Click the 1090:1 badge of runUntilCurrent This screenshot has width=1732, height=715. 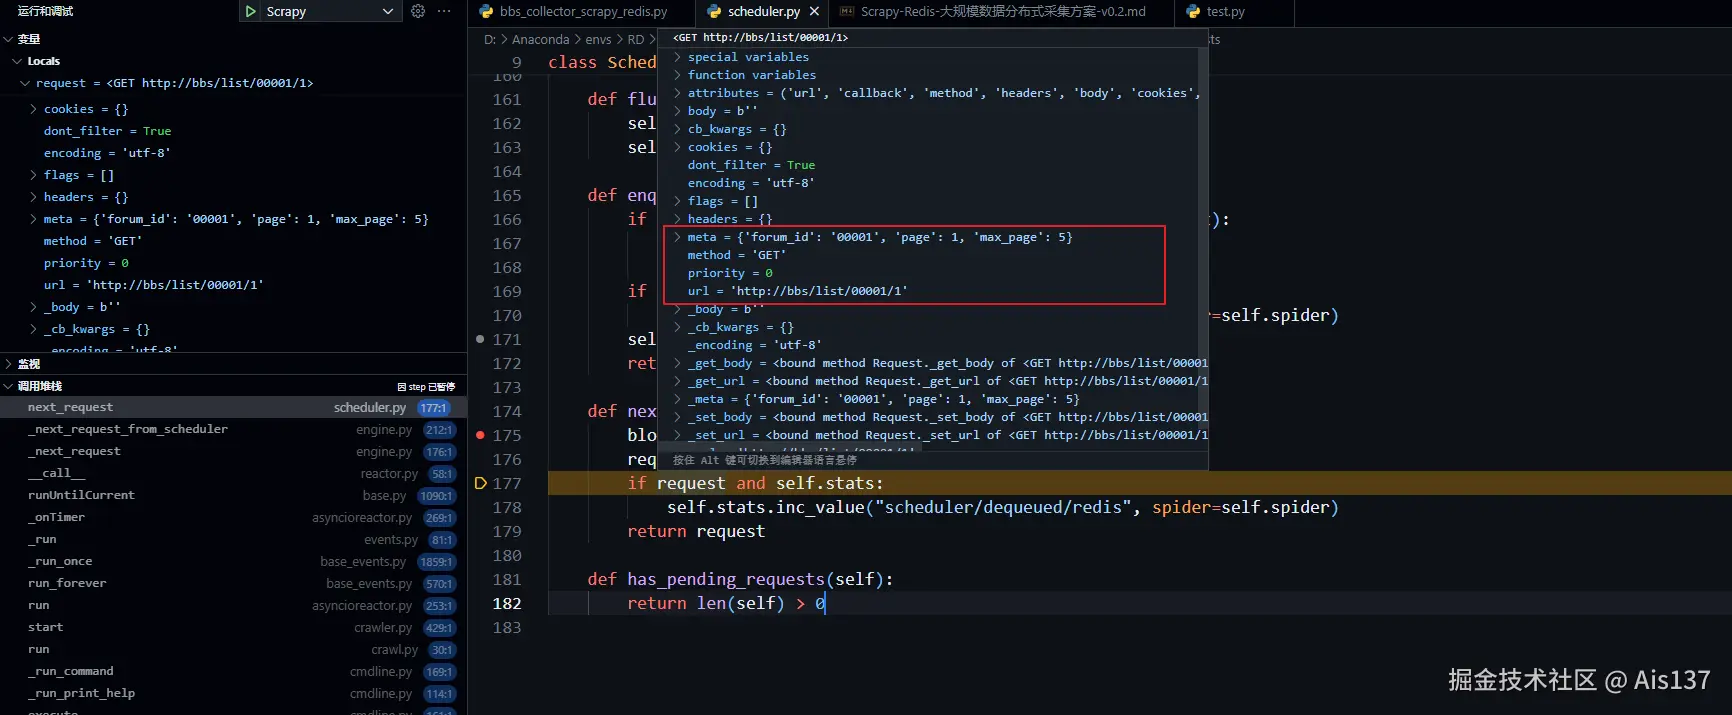coord(437,496)
